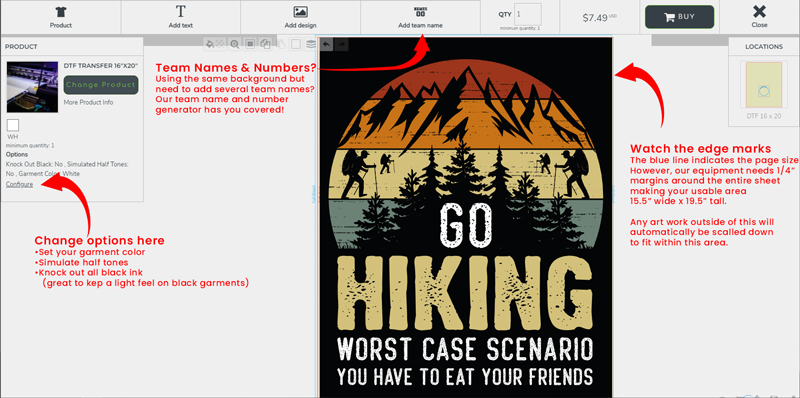
Task: Open the layers stack icon
Action: click(311, 44)
